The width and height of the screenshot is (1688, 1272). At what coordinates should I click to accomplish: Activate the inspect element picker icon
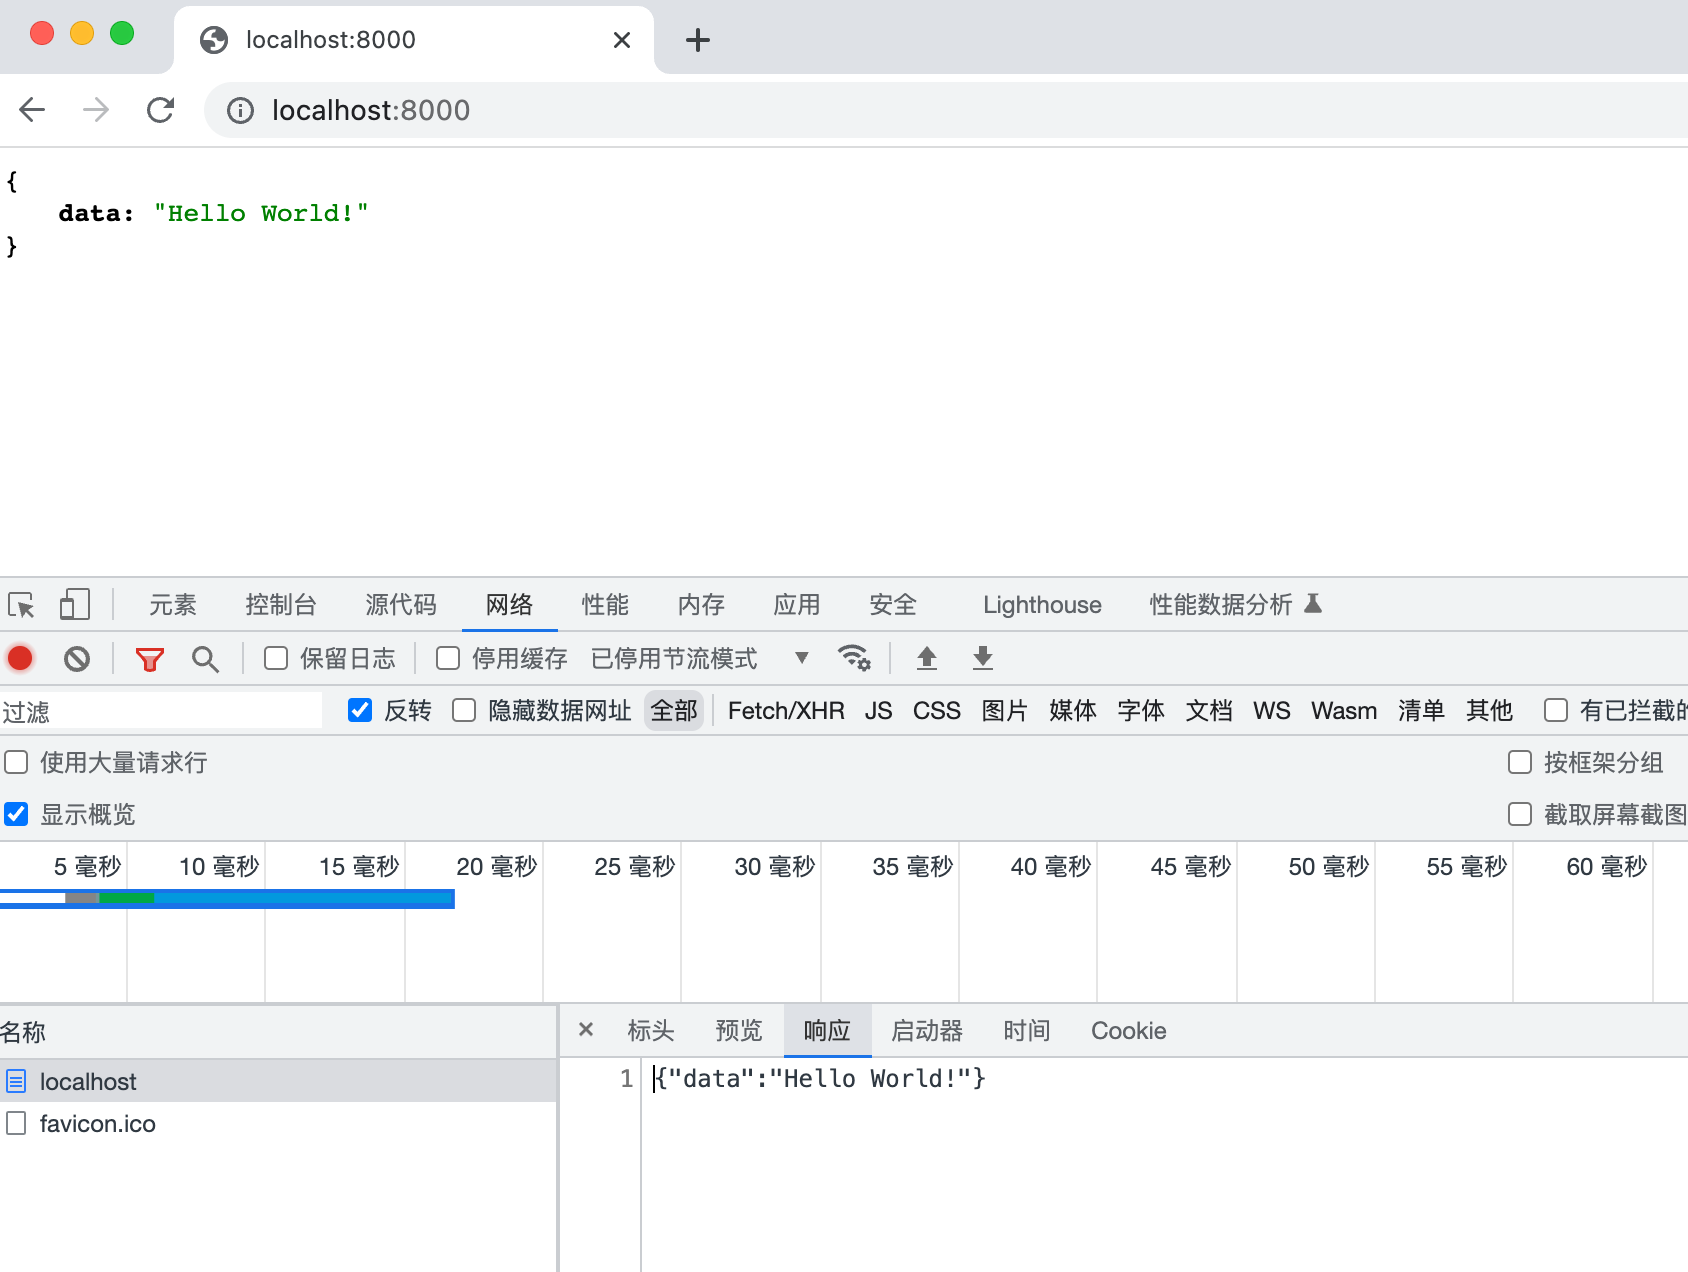(x=21, y=605)
